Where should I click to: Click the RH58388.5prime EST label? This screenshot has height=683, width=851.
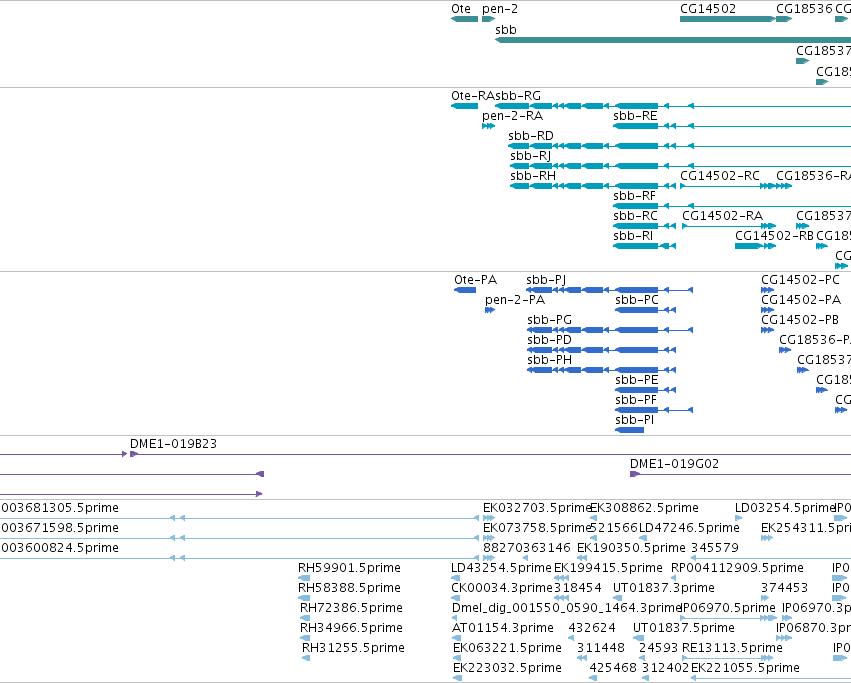tap(350, 588)
